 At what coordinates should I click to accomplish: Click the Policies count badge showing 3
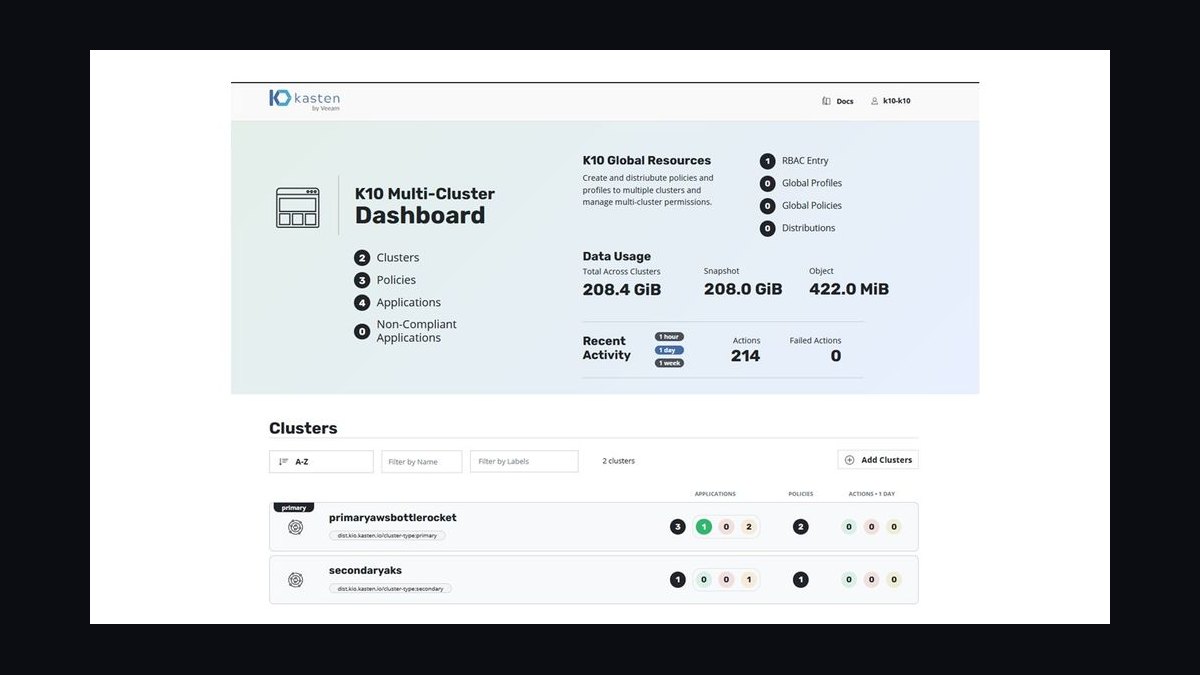point(362,280)
